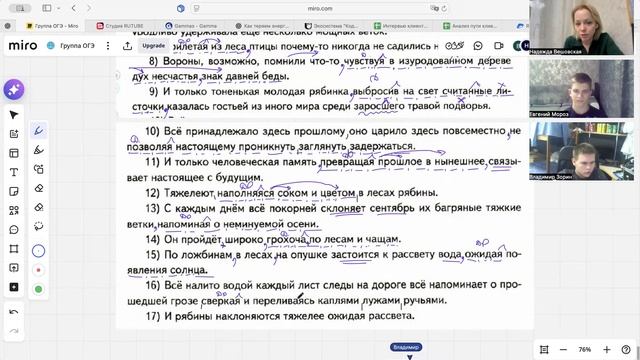Go forward in Safari history
The height and width of the screenshot is (360, 640).
pos(89,8)
